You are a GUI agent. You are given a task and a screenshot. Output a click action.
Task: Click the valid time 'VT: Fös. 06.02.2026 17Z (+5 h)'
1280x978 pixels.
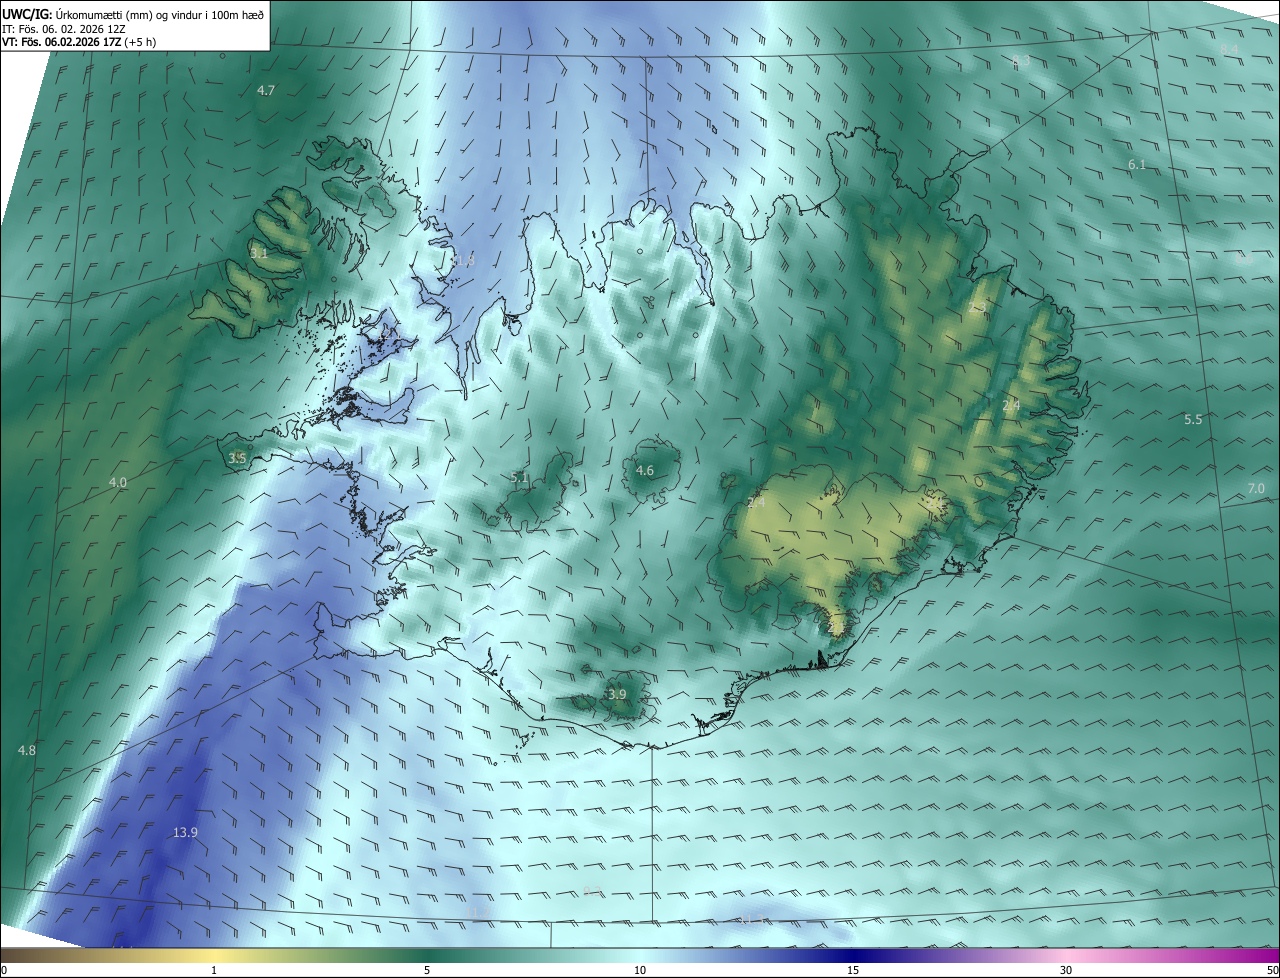79,42
